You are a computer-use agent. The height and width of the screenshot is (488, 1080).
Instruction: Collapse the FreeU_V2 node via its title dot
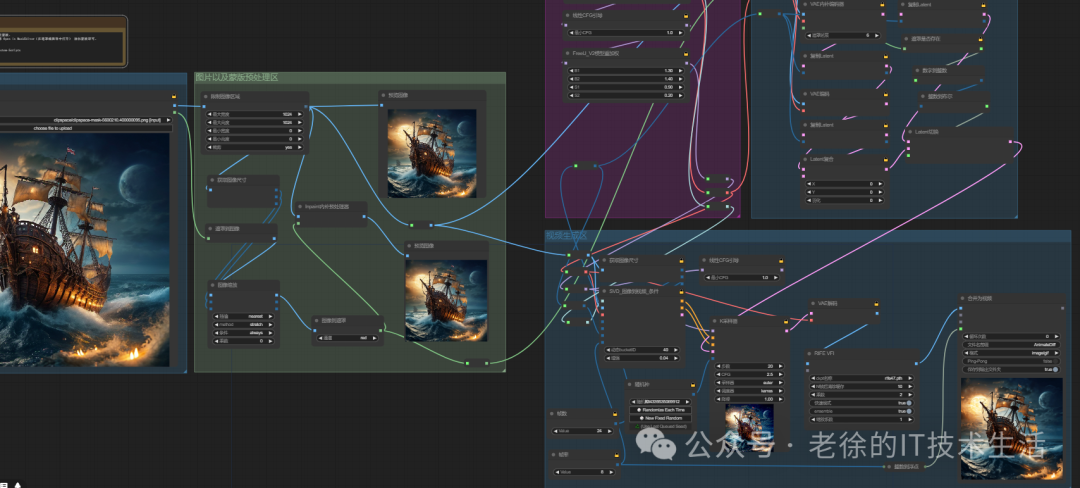pos(568,53)
